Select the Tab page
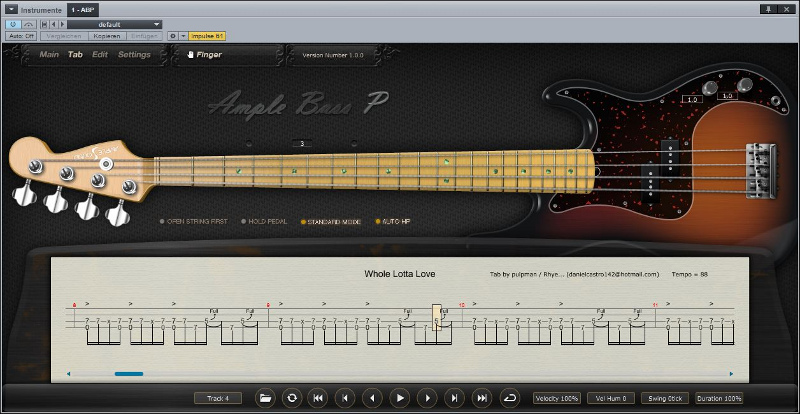 (76, 54)
